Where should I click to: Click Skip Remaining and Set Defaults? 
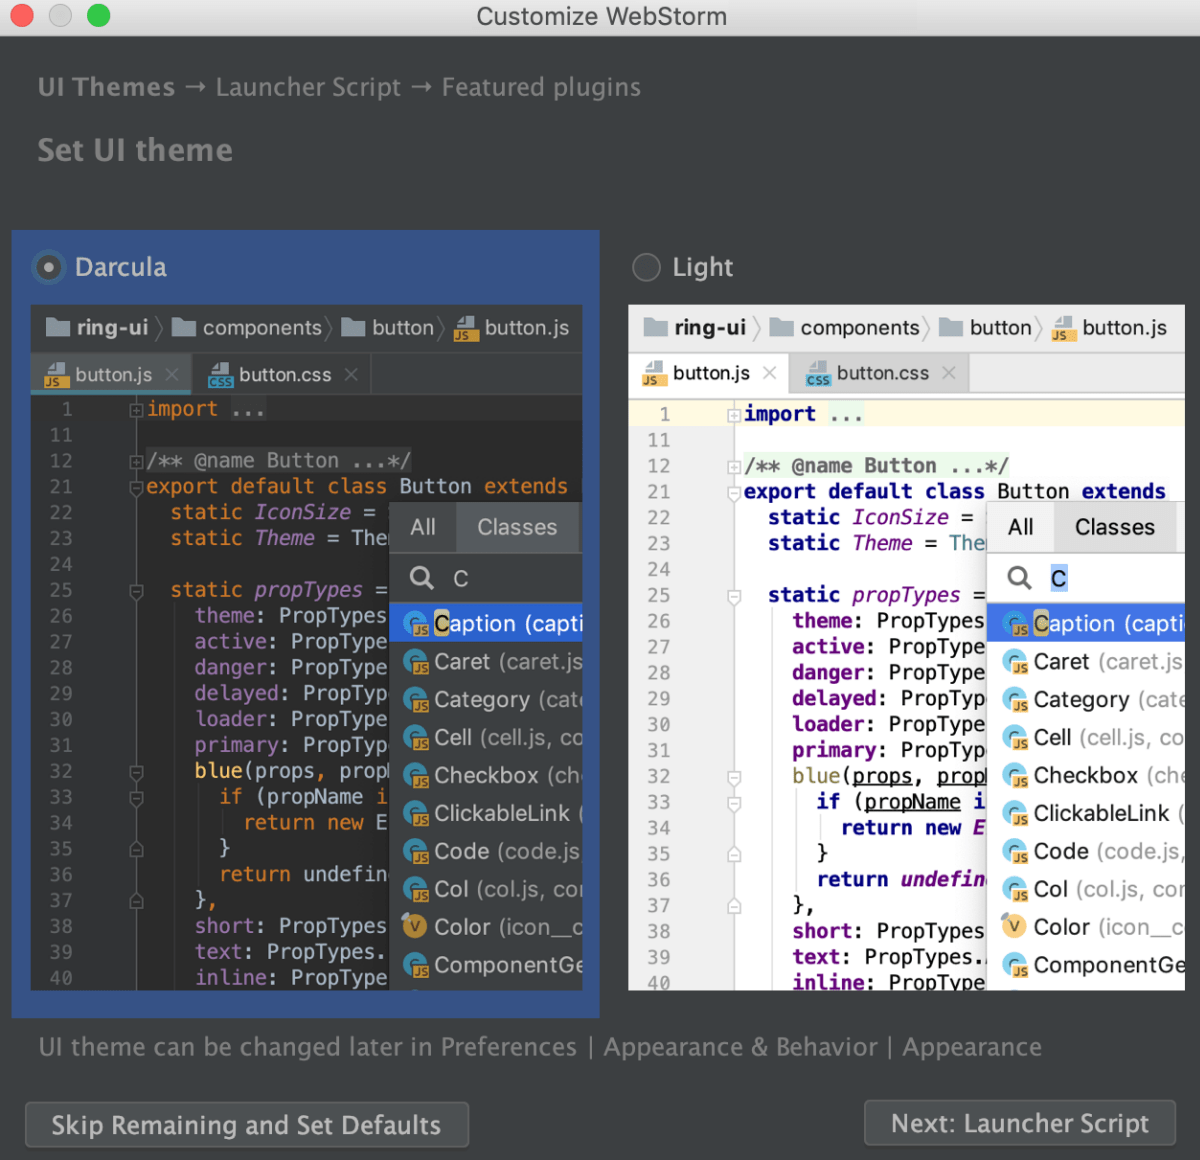point(246,1125)
